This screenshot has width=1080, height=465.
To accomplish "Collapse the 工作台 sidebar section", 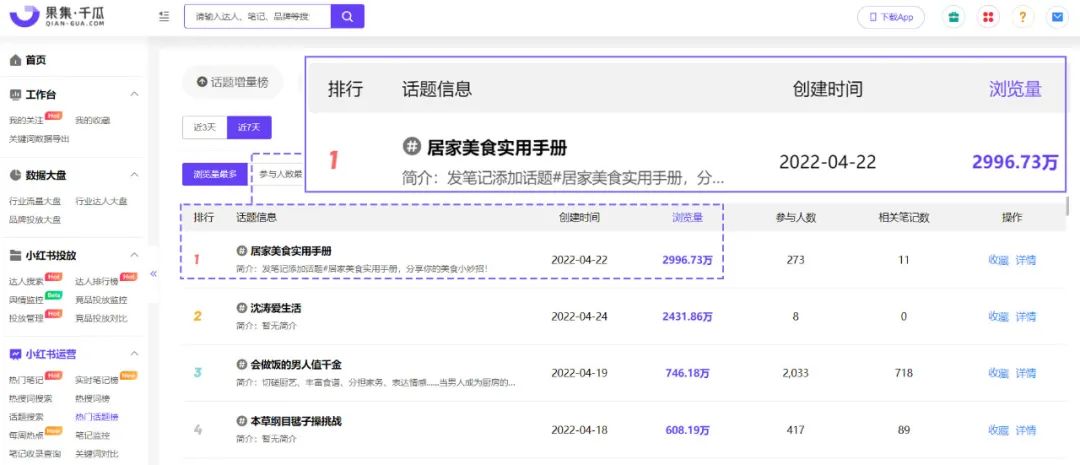I will pos(134,94).
